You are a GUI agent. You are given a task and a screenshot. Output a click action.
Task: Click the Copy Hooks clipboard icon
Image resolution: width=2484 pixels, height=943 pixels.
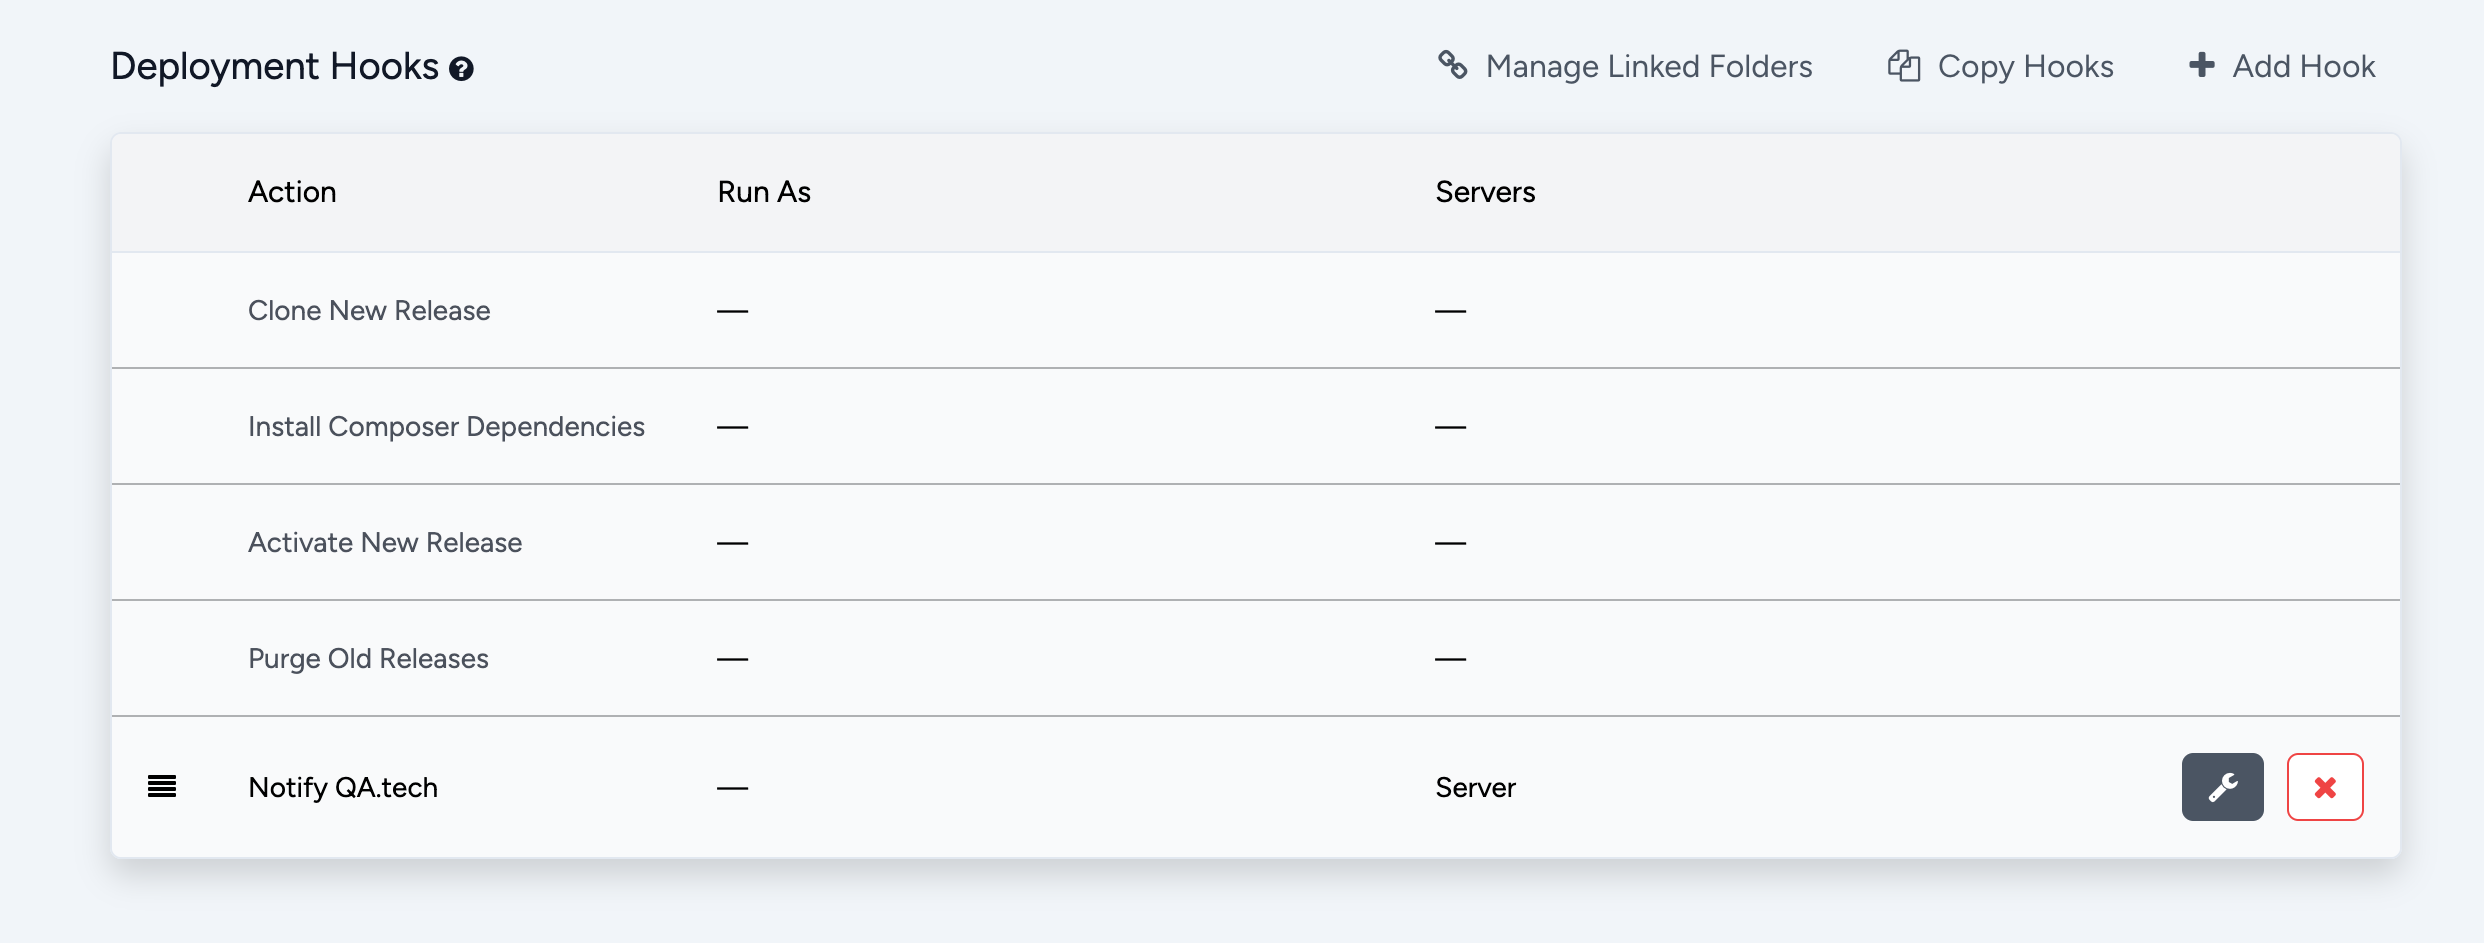click(1903, 66)
